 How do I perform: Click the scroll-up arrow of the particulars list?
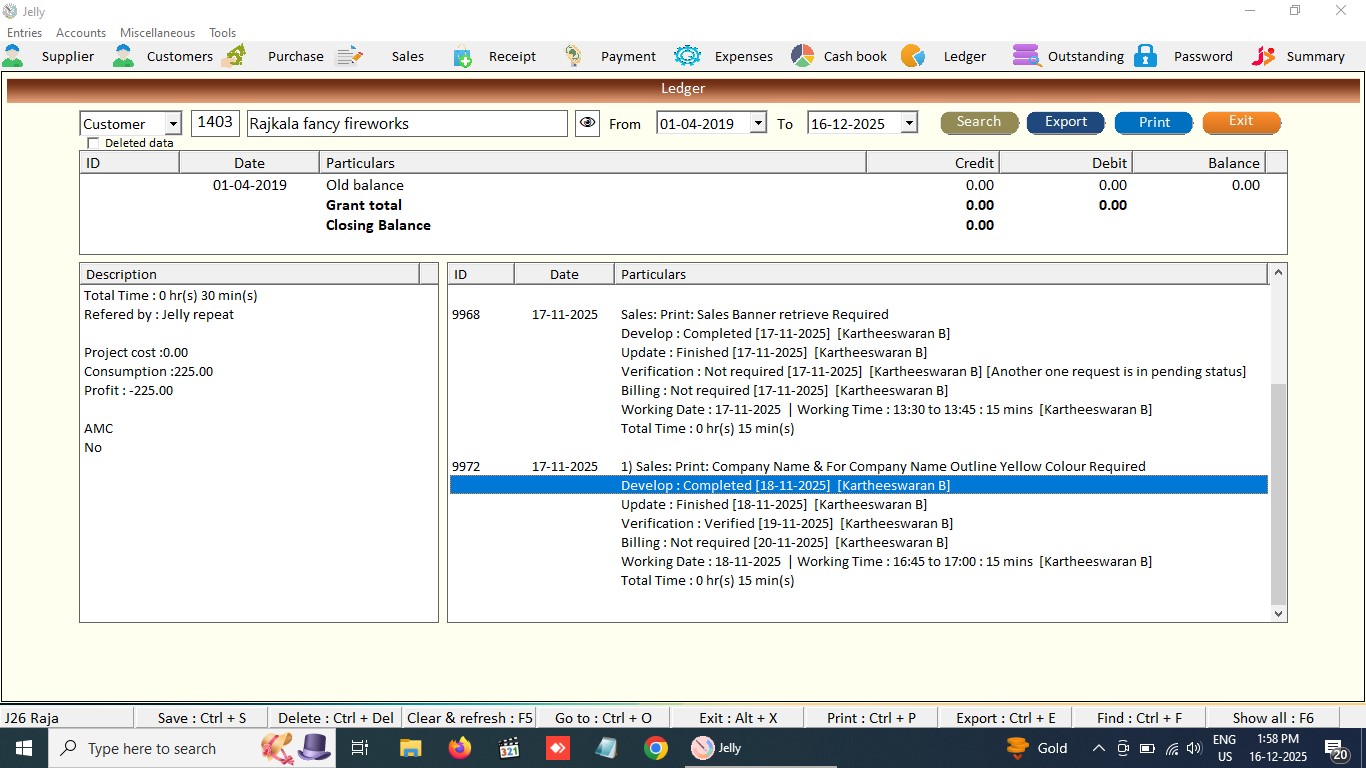pyautogui.click(x=1278, y=272)
